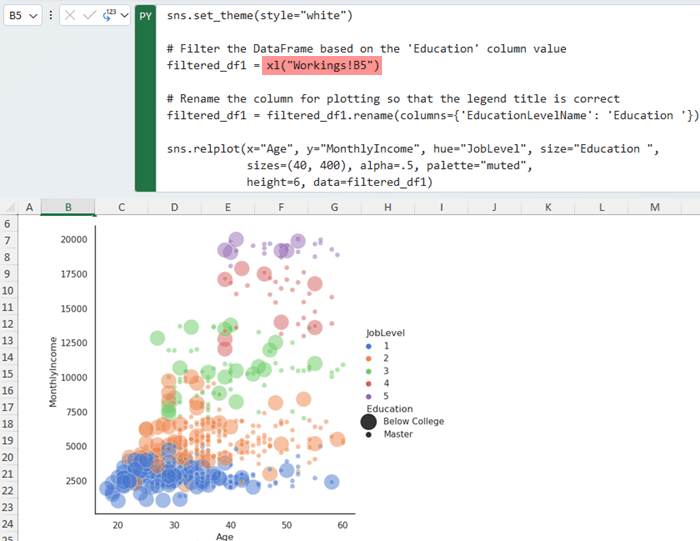Click the Rename the column comment line
The height and width of the screenshot is (541, 700).
point(393,99)
